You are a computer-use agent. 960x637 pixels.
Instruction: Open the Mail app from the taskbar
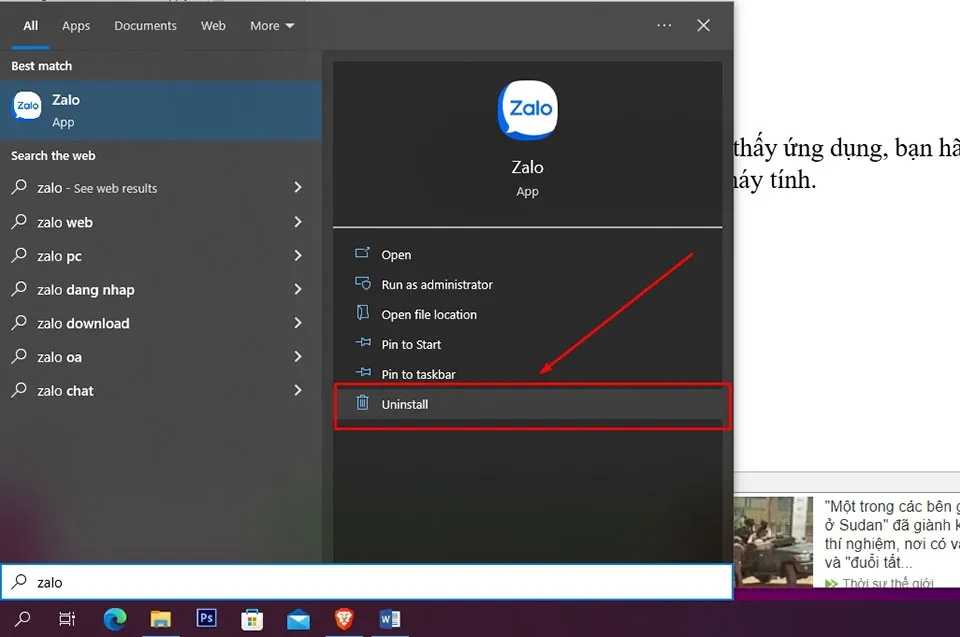tap(298, 619)
